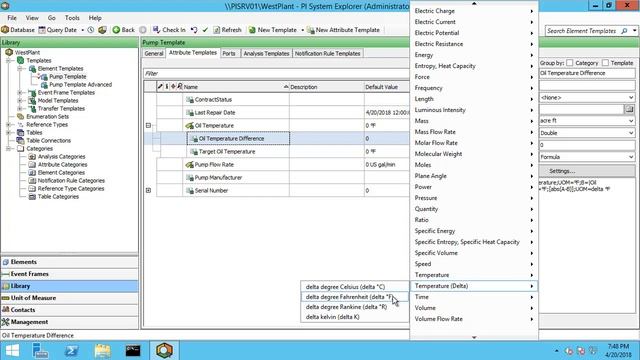Viewport: 640px width, 360px height.
Task: Click the Pump Flow Rate attribute icon
Action: pyautogui.click(x=189, y=164)
